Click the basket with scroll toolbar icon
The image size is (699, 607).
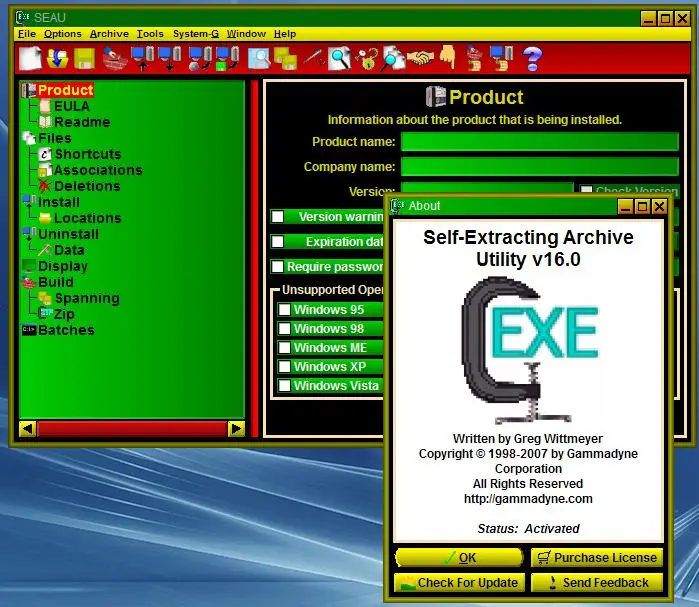[474, 58]
